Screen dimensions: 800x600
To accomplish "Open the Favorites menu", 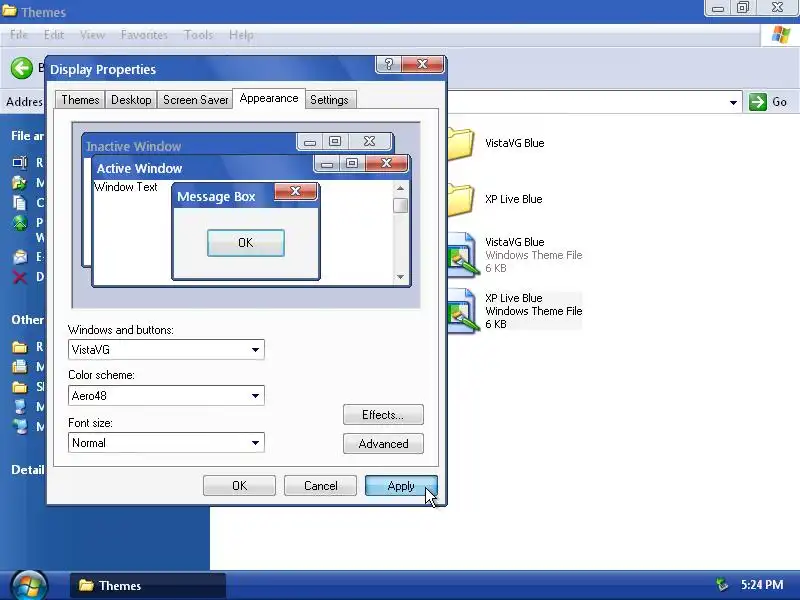I will (x=144, y=35).
